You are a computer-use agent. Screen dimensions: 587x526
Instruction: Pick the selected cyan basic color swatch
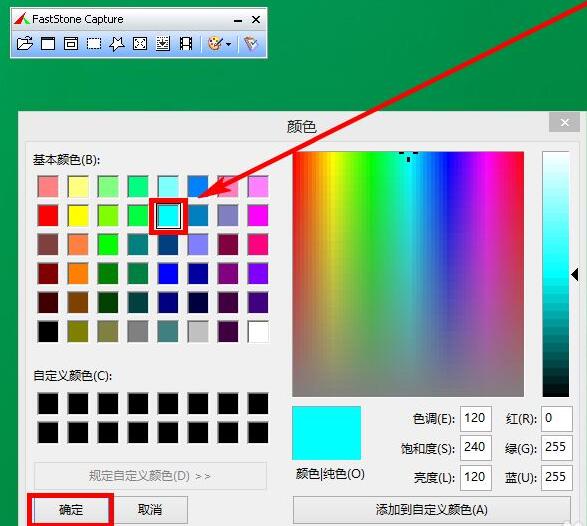click(168, 216)
